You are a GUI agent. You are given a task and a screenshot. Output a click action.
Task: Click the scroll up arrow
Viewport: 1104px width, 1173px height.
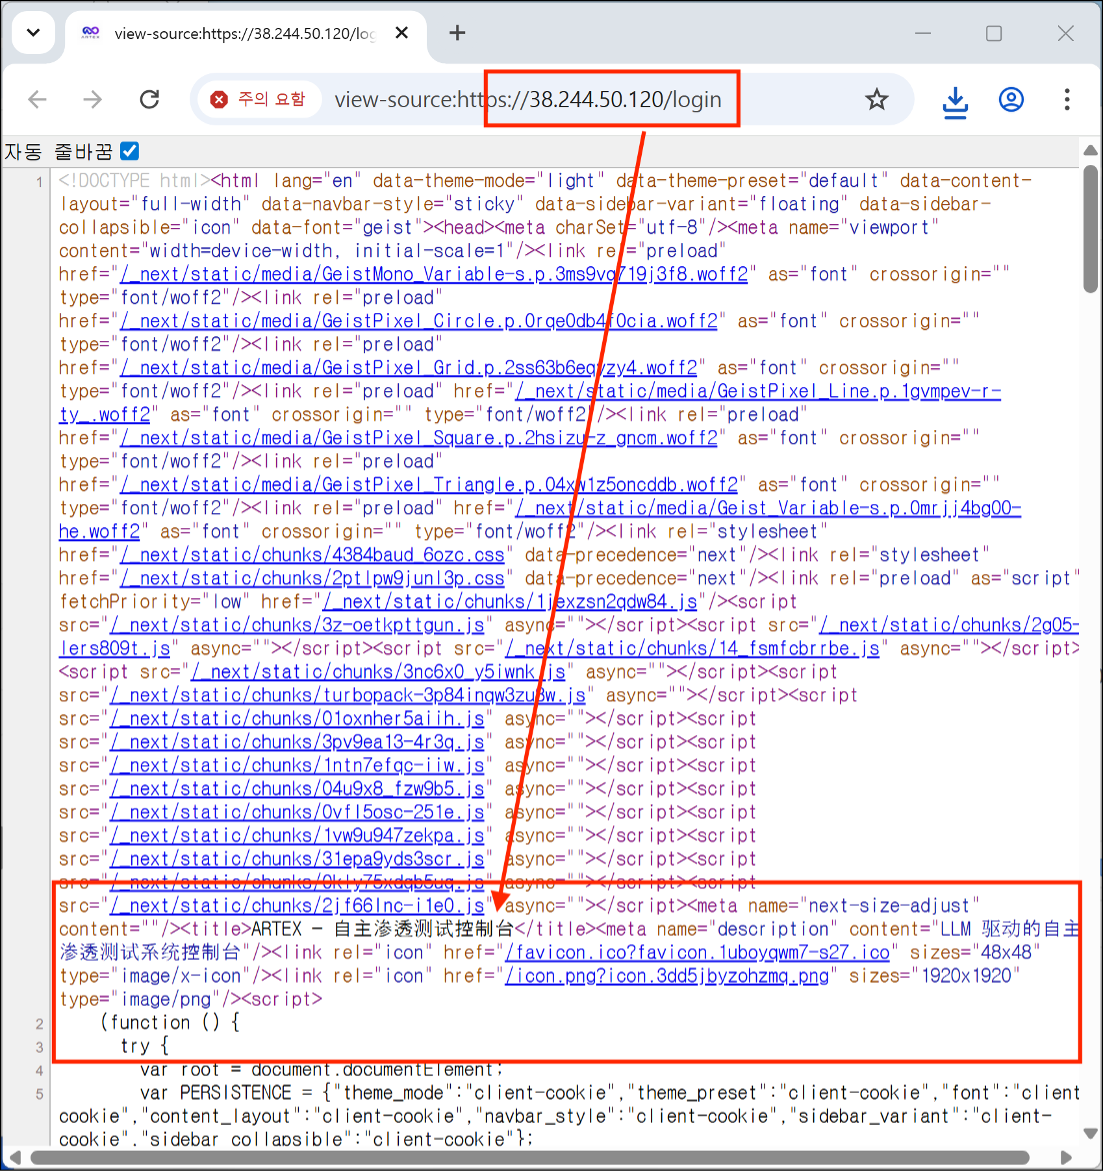click(x=1091, y=150)
